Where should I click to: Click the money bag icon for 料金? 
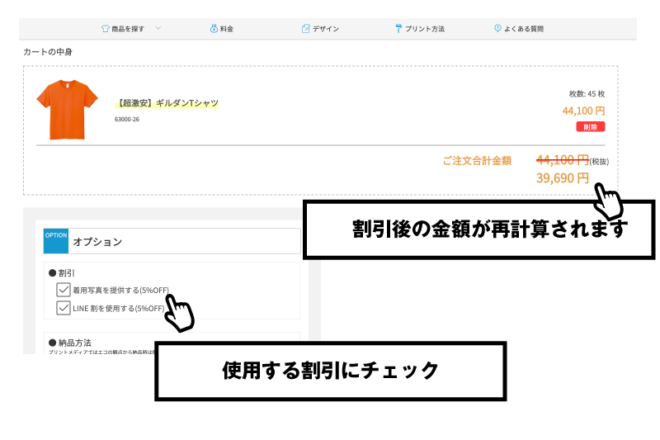214,29
